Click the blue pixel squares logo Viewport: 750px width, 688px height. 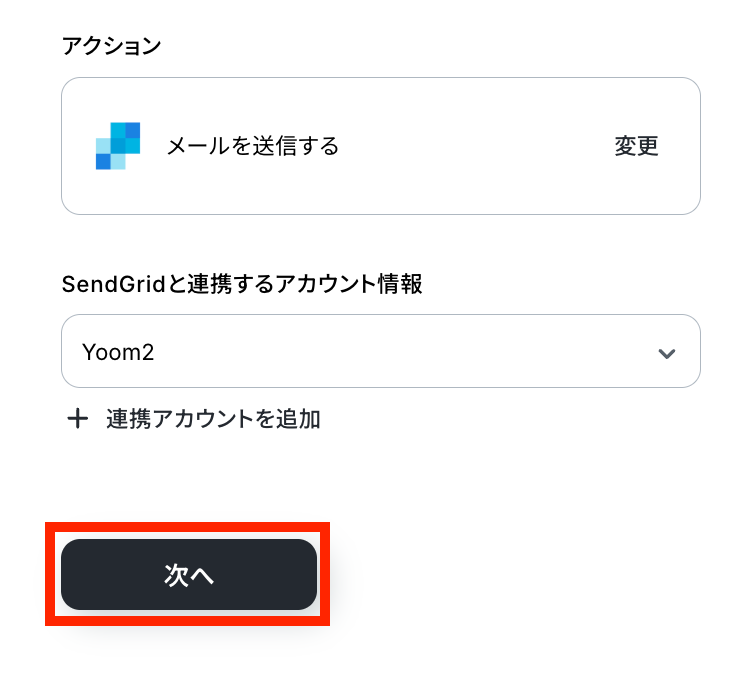pos(118,146)
